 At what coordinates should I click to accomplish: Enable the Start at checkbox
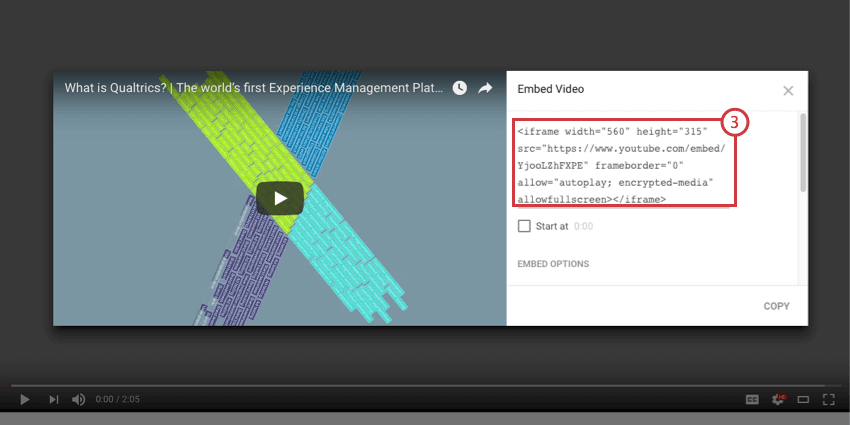524,226
